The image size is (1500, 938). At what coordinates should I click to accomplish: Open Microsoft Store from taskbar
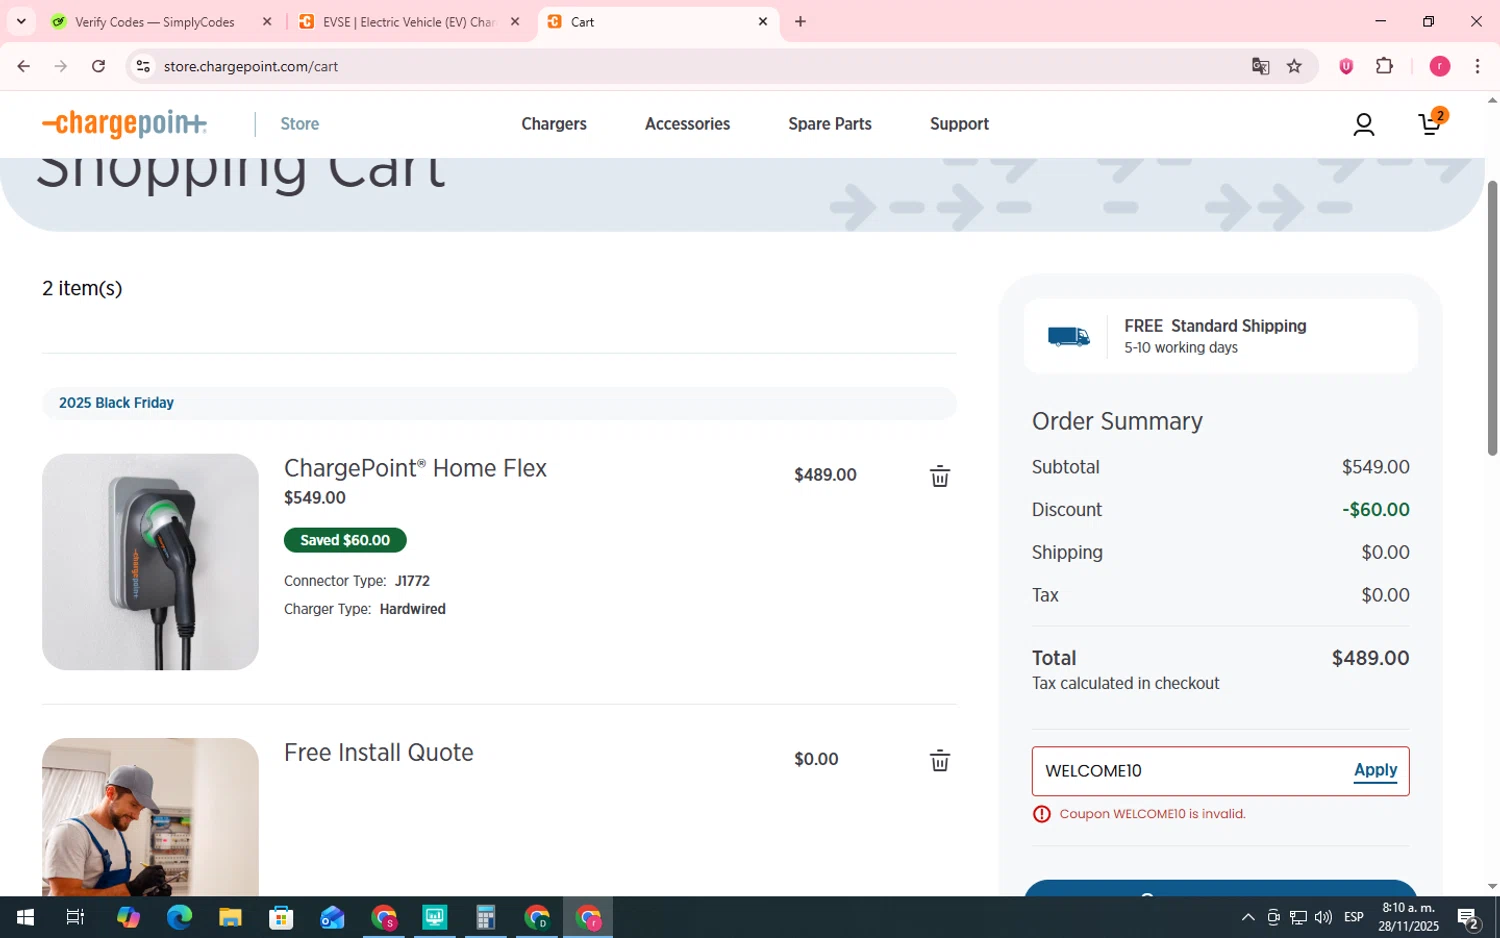point(281,917)
